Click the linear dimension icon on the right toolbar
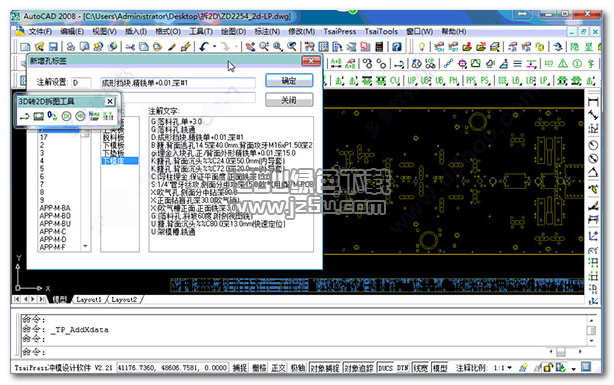Screen dimensions: 614x385 (593, 102)
